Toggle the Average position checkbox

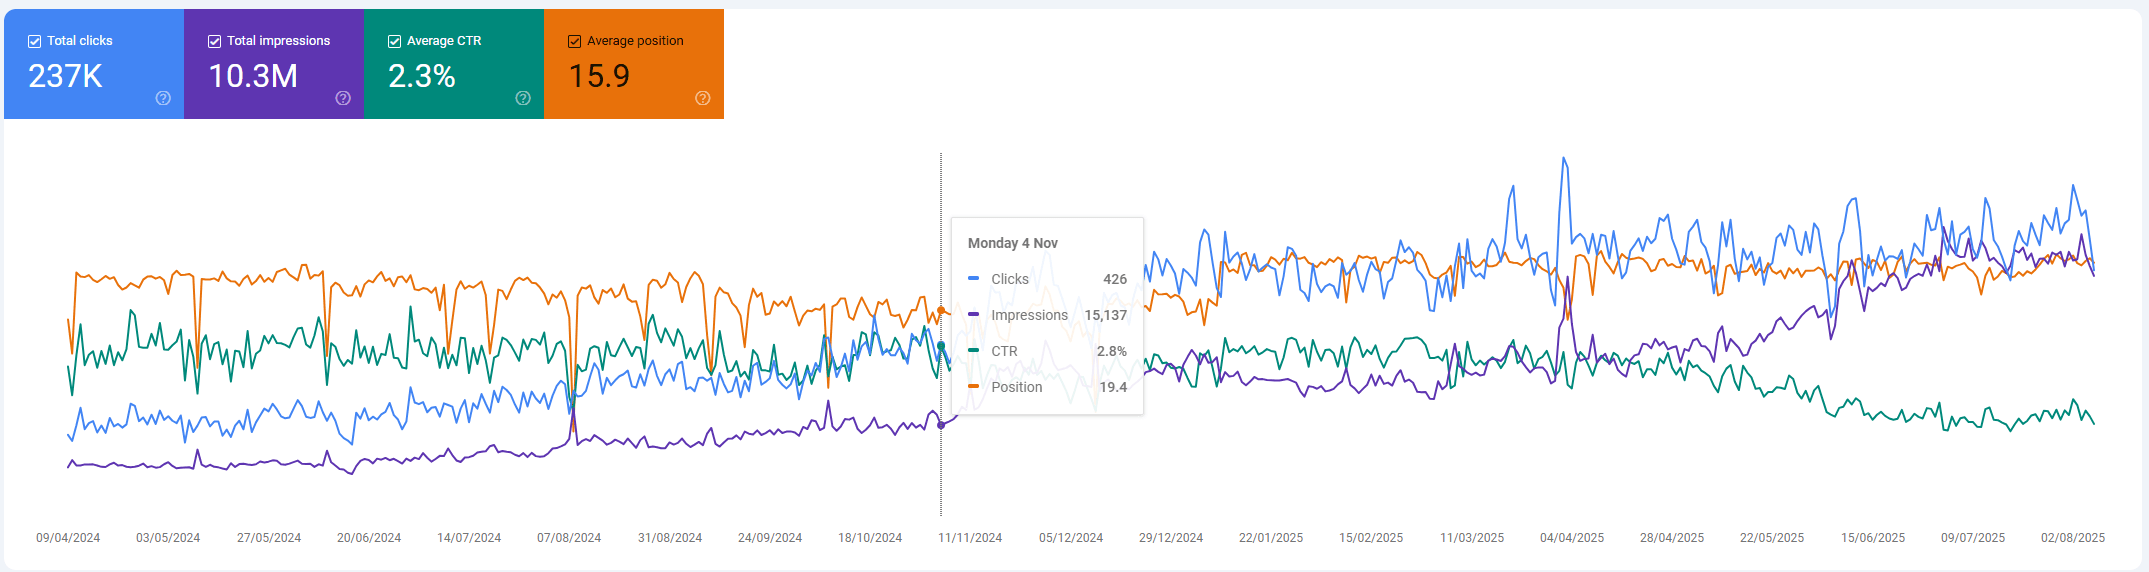[575, 41]
